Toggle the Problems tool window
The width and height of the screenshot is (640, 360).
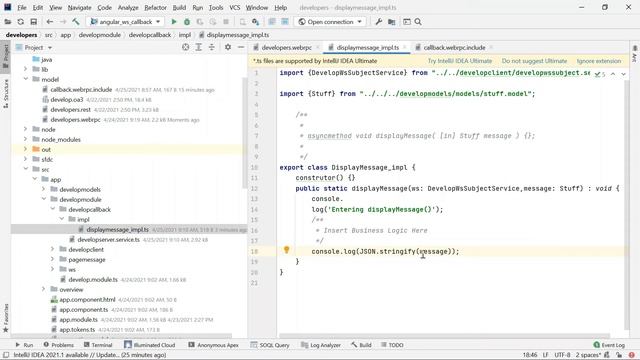click(x=58, y=345)
